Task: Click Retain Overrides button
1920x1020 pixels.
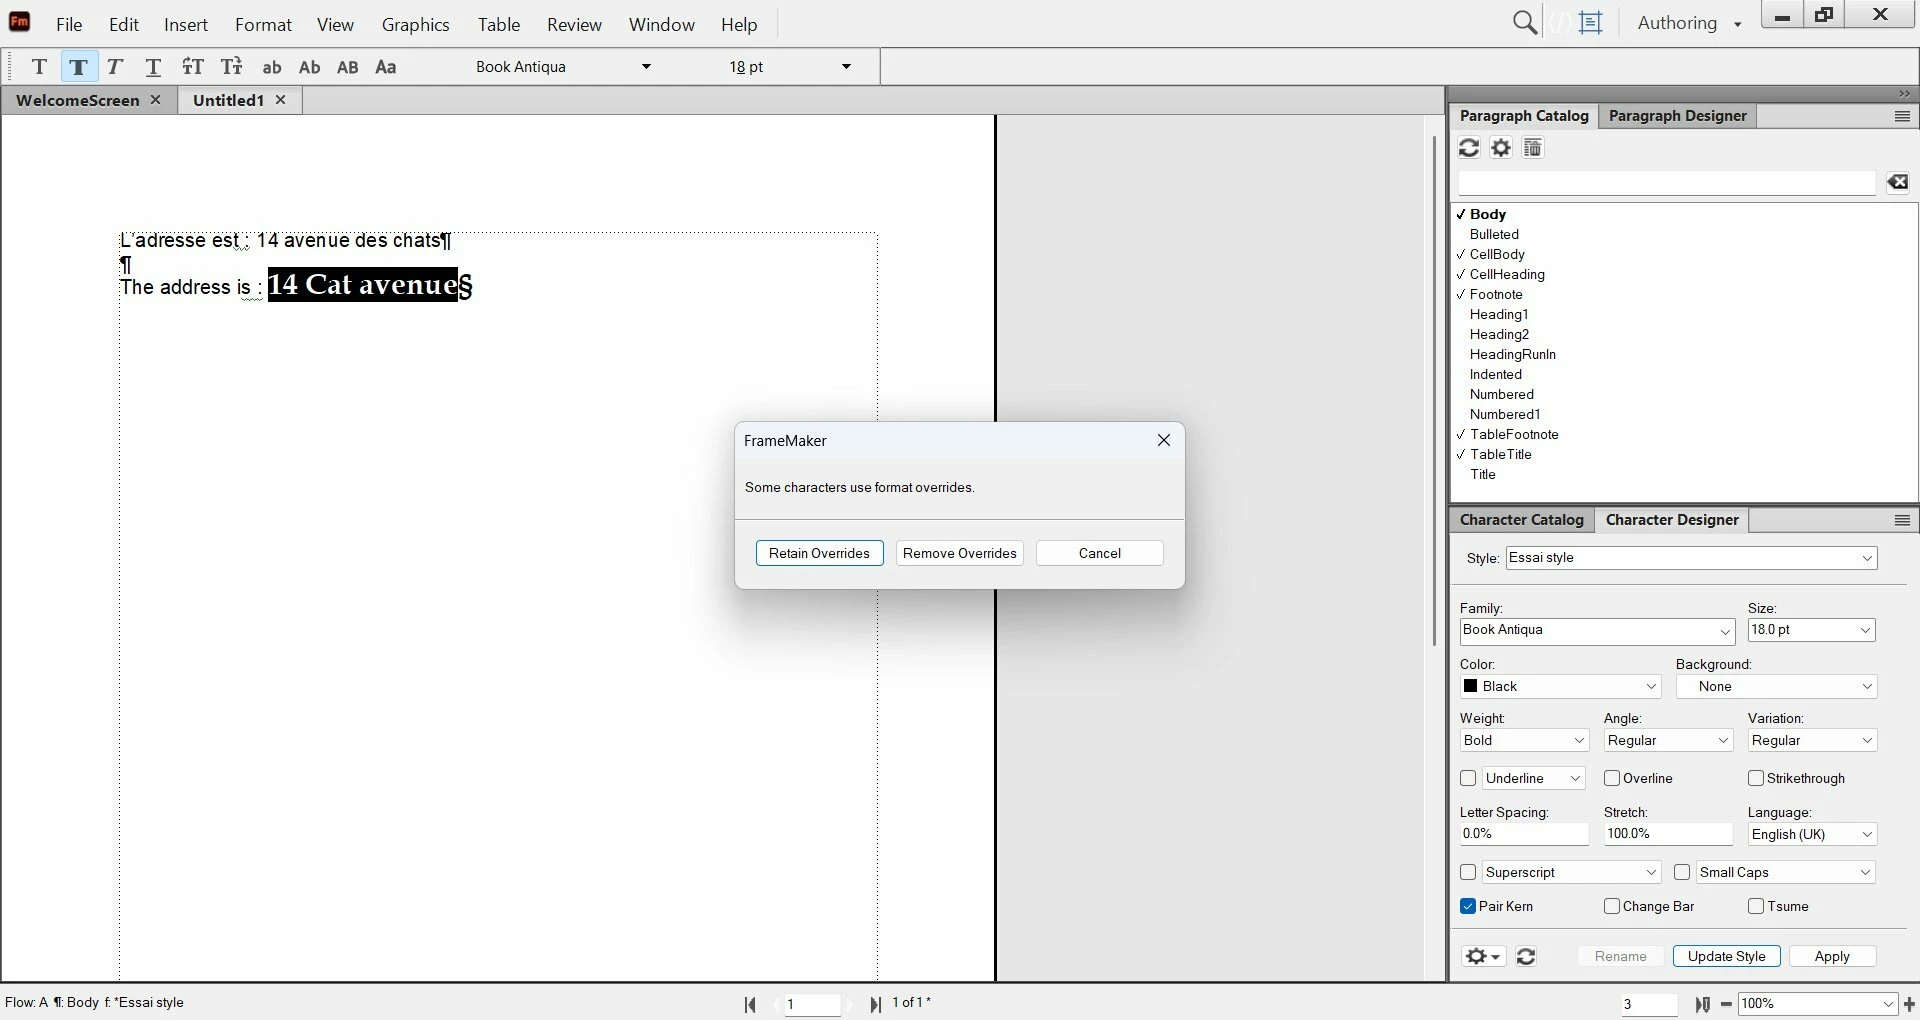Action: click(x=819, y=553)
